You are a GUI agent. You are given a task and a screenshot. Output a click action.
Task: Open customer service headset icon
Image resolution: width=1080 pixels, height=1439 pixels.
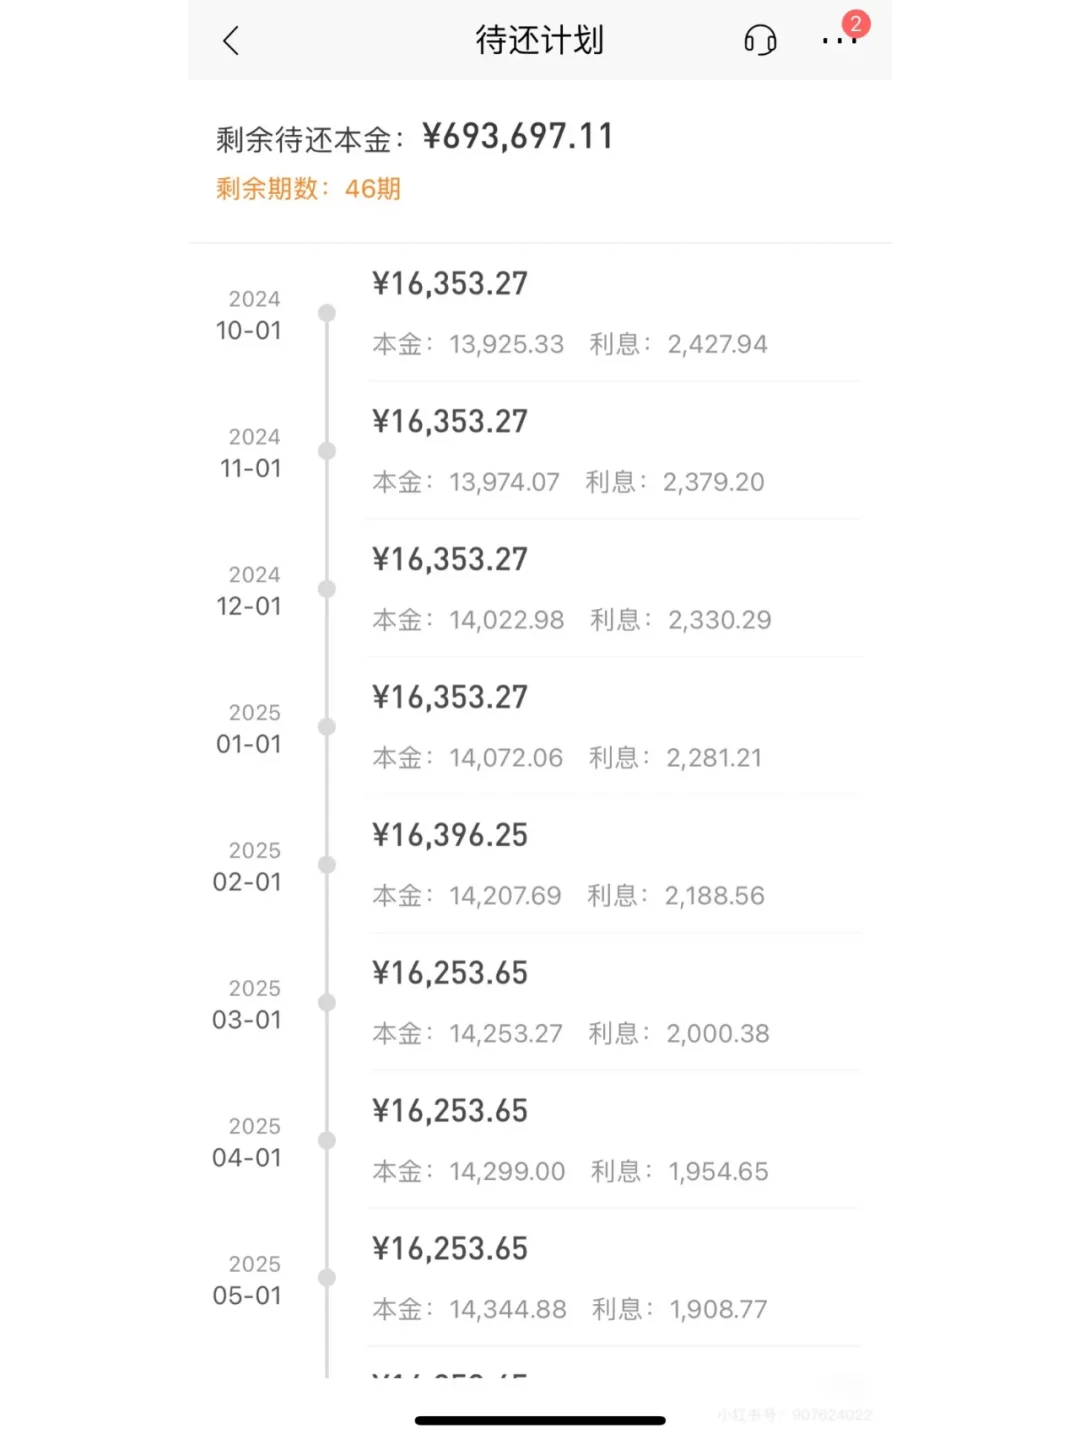[x=760, y=41]
